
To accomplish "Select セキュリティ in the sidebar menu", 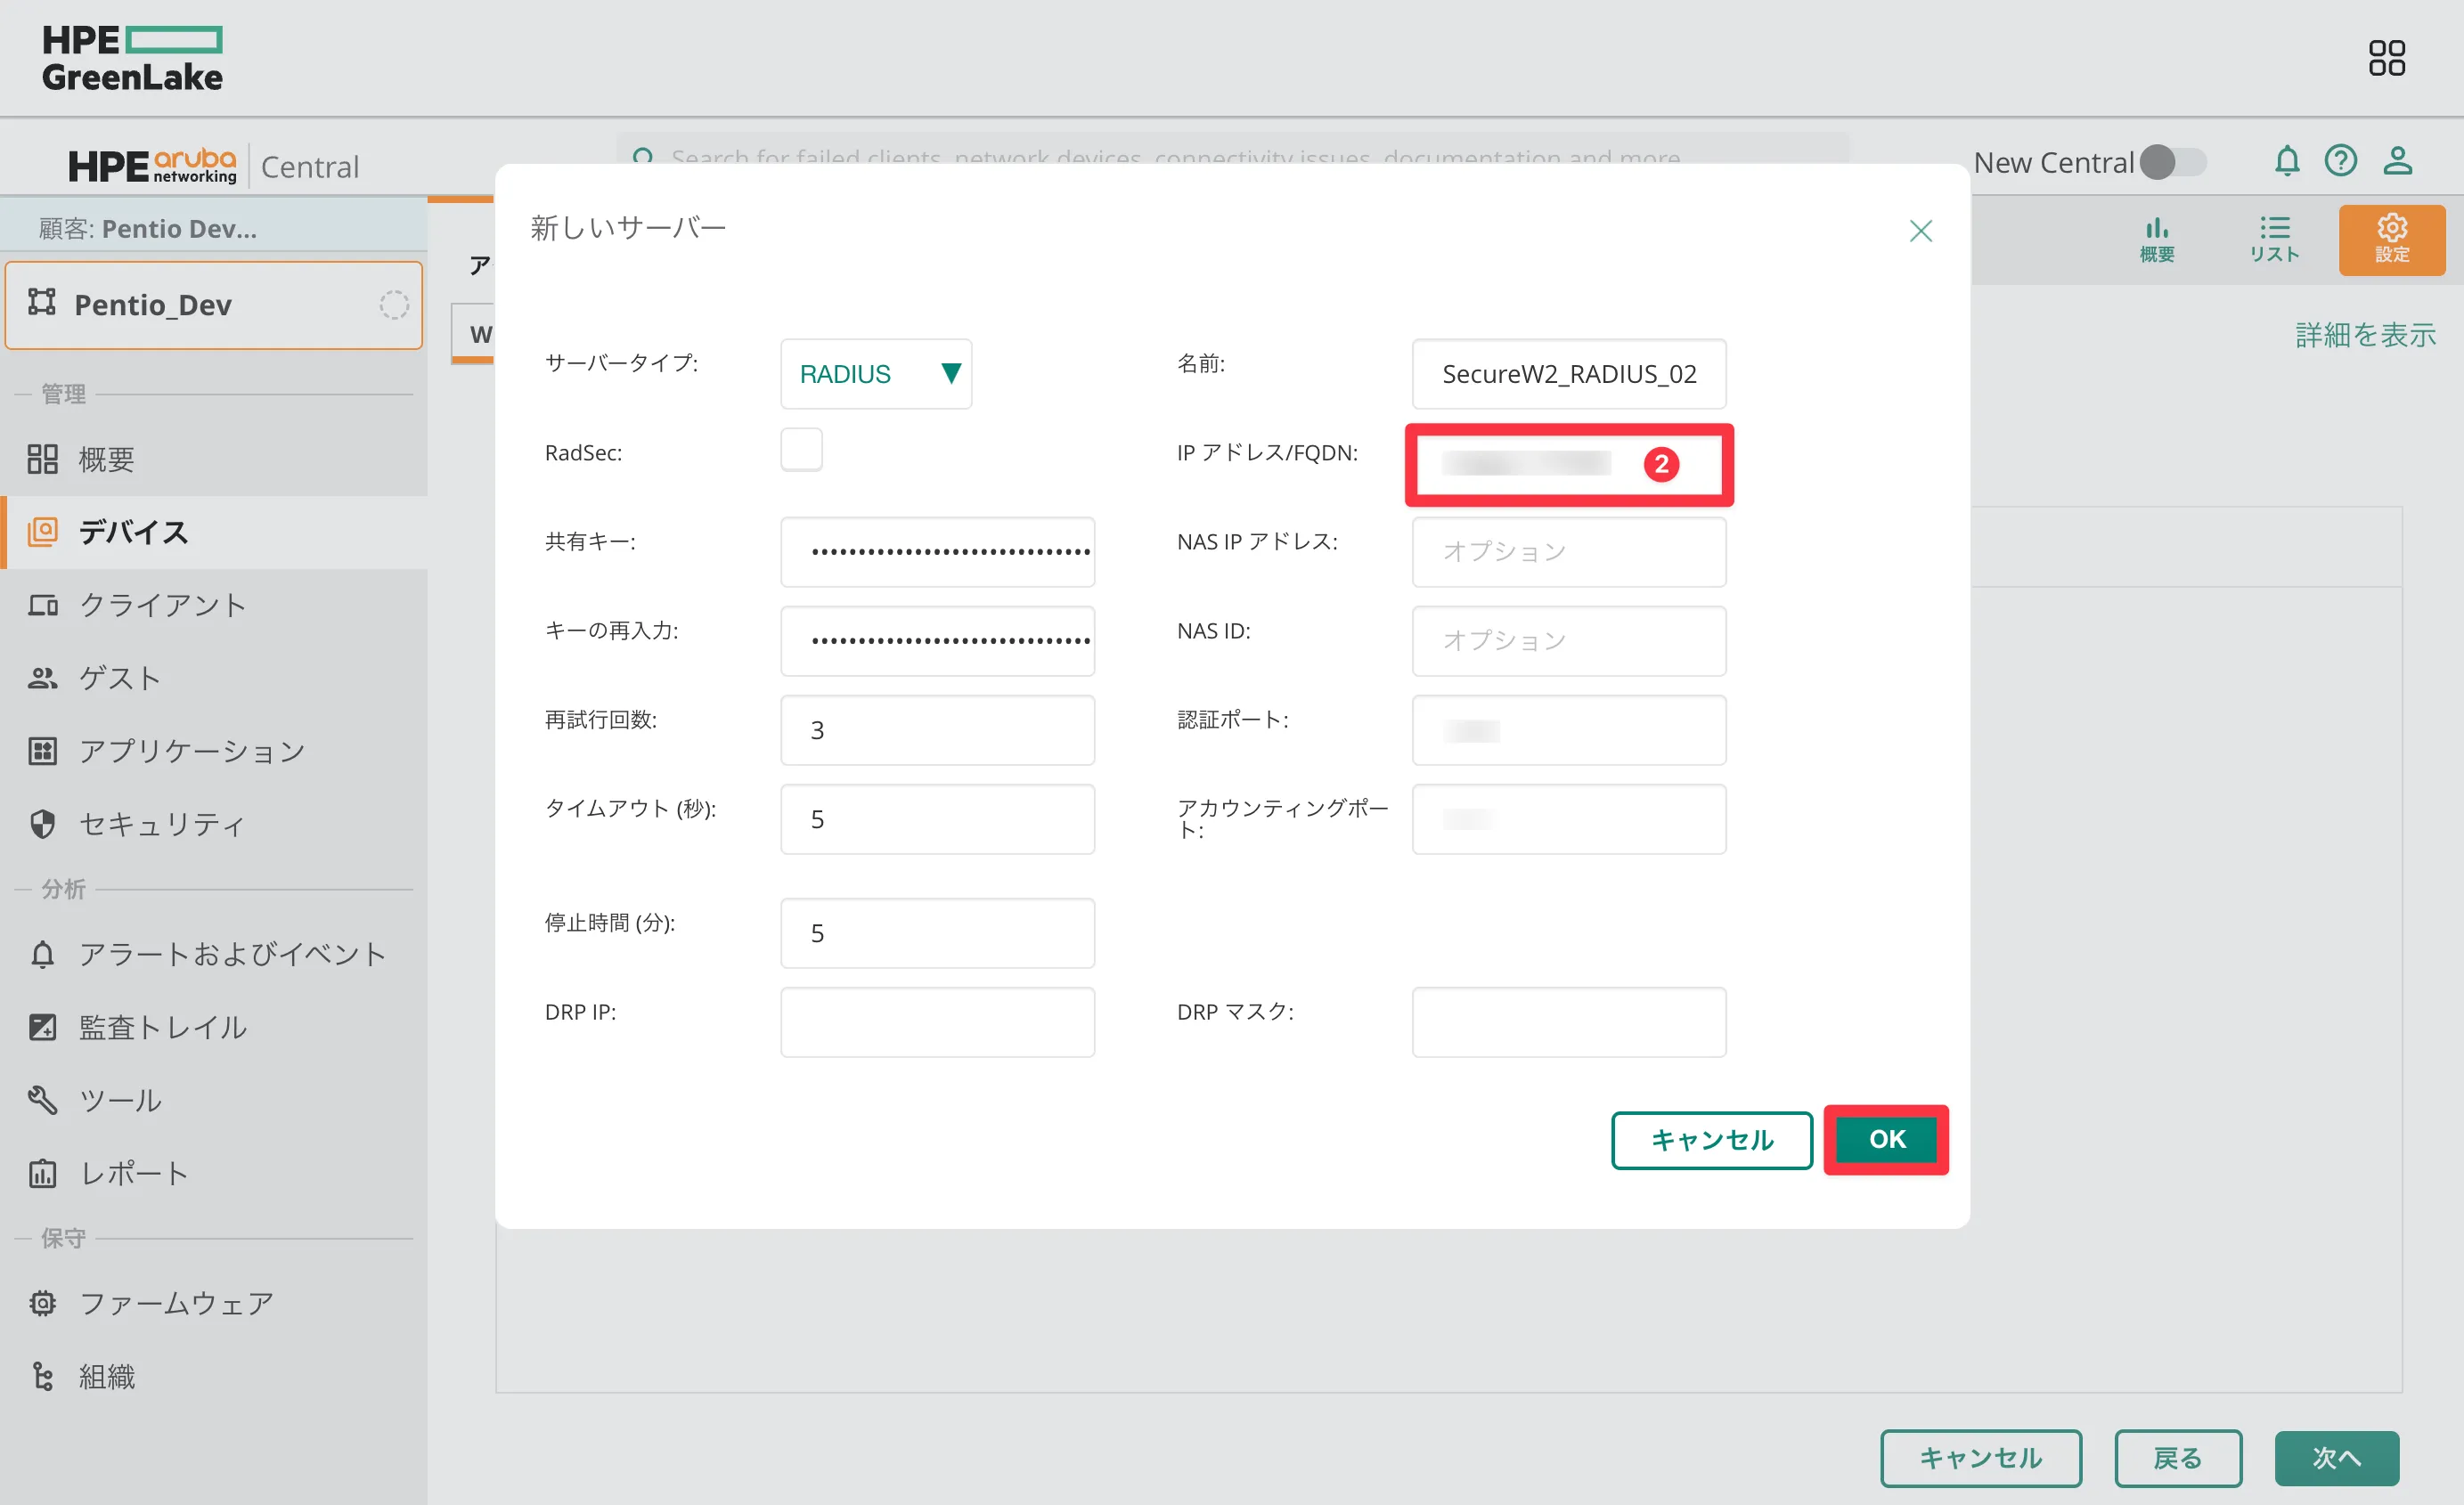I will 162,824.
